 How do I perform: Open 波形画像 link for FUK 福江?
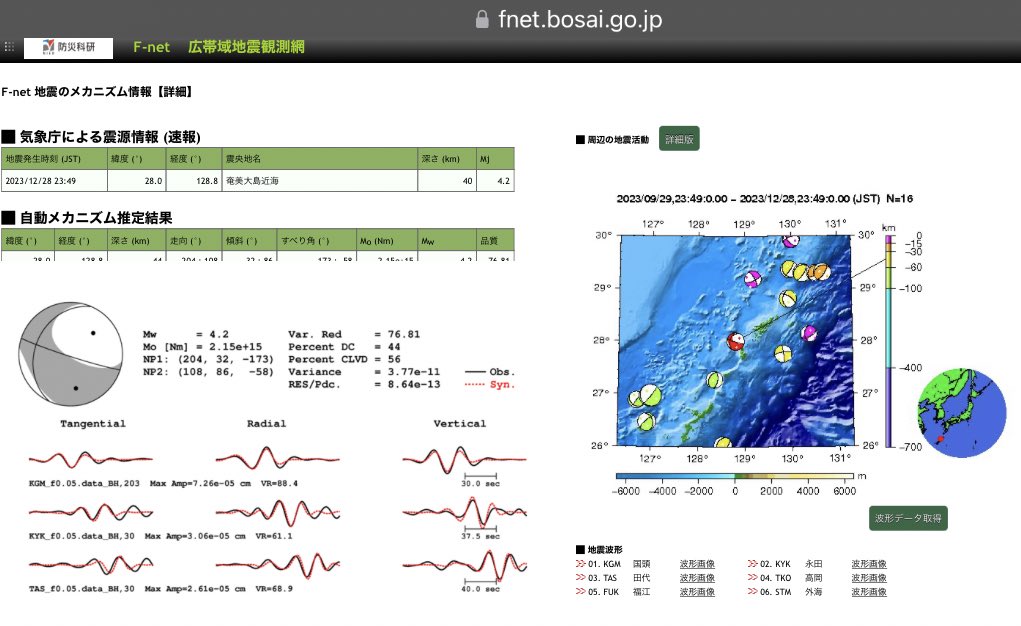coord(697,592)
